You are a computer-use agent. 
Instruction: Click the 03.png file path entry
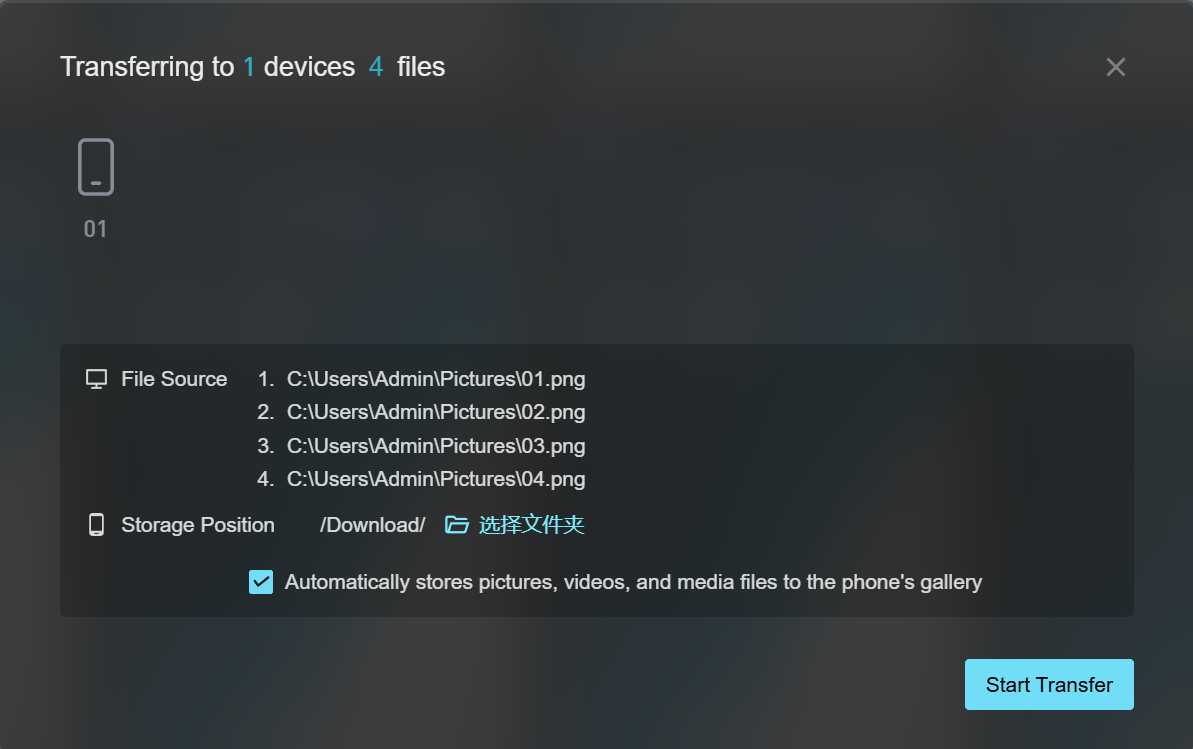click(436, 445)
